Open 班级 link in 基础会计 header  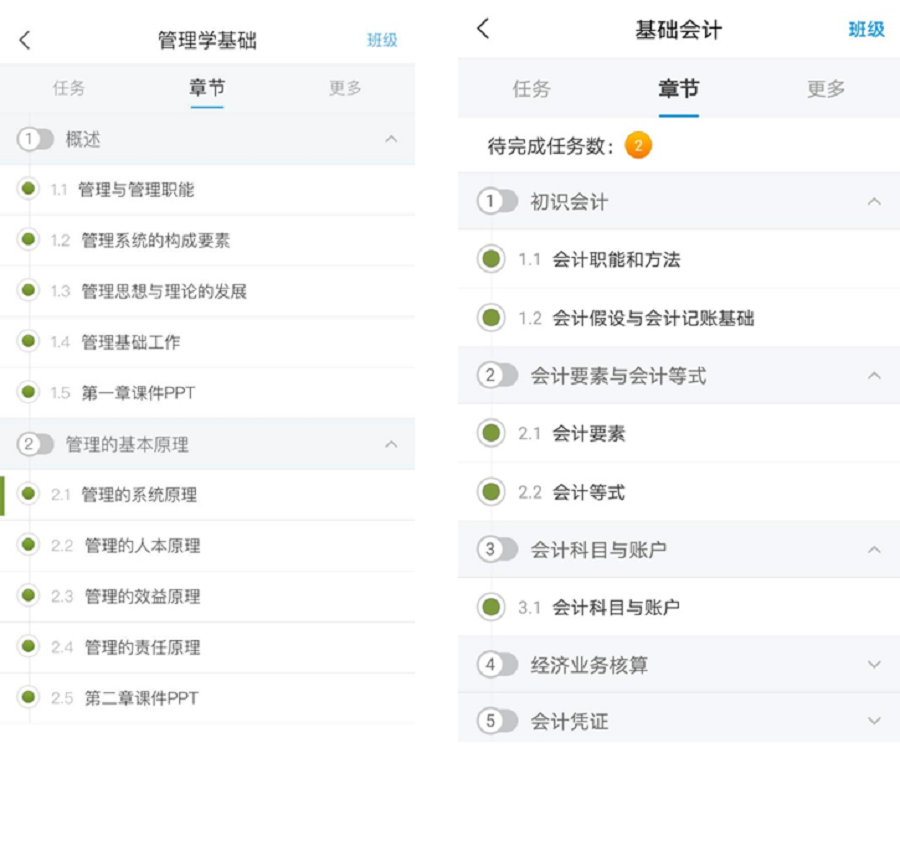coord(866,29)
